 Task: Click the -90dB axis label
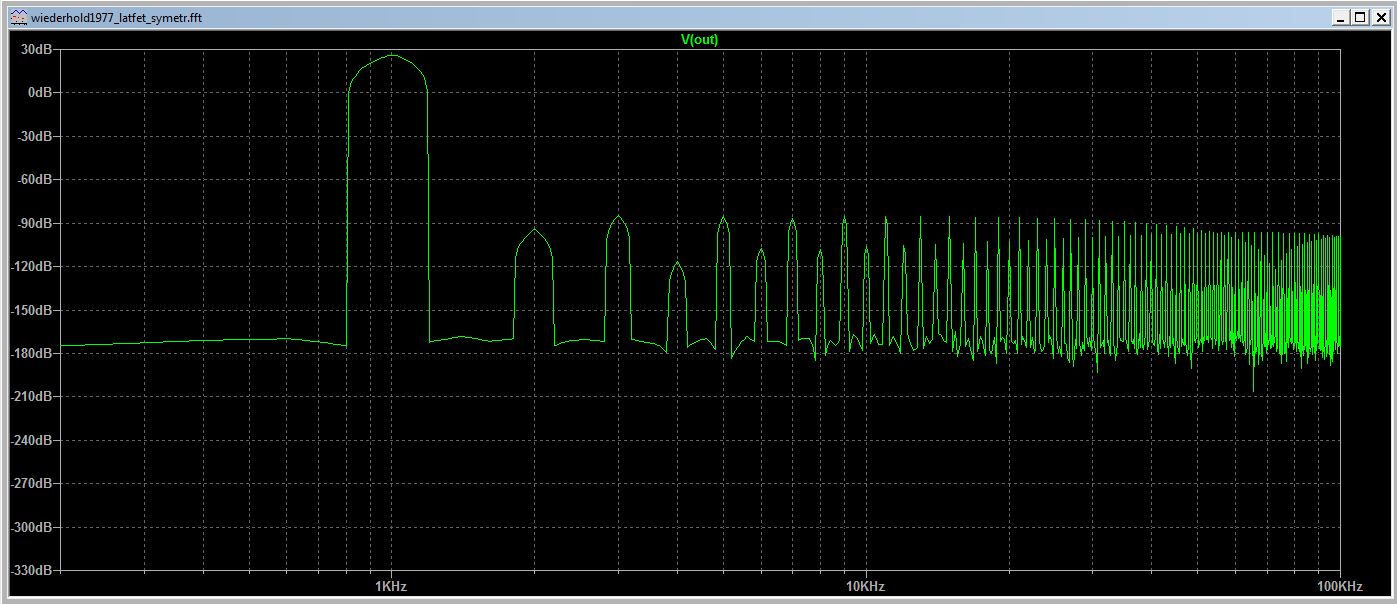34,223
